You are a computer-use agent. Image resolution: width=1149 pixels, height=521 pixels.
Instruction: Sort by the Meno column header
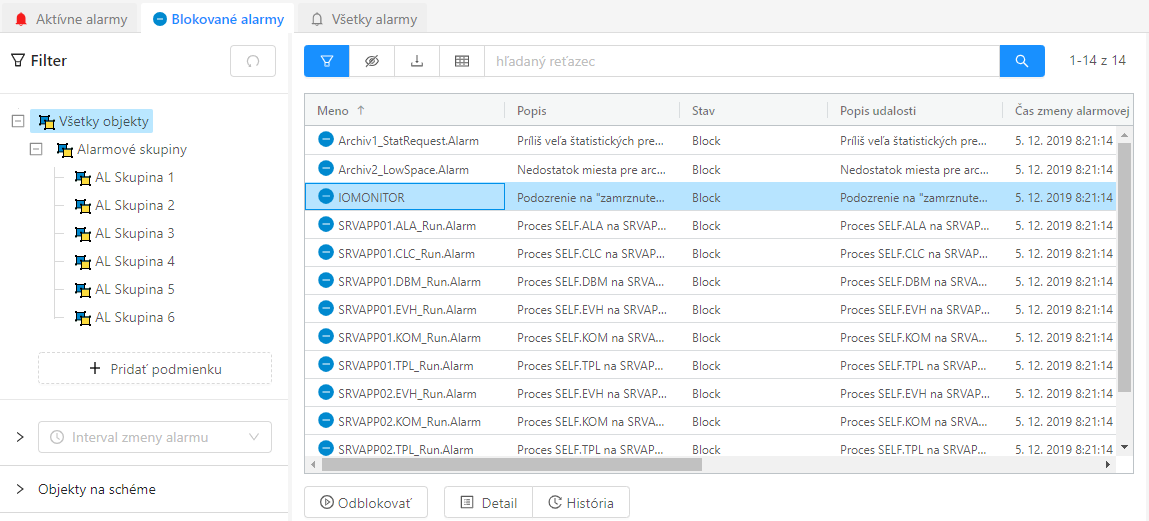point(333,111)
